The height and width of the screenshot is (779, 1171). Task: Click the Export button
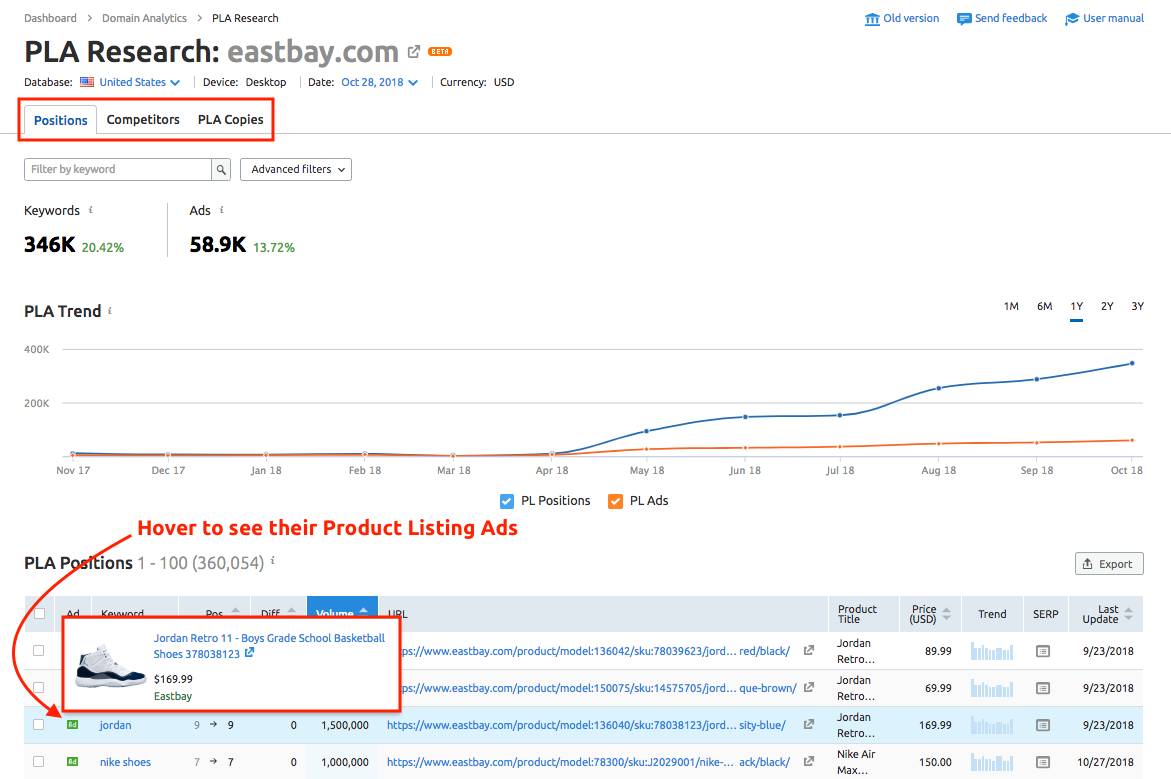[1109, 564]
